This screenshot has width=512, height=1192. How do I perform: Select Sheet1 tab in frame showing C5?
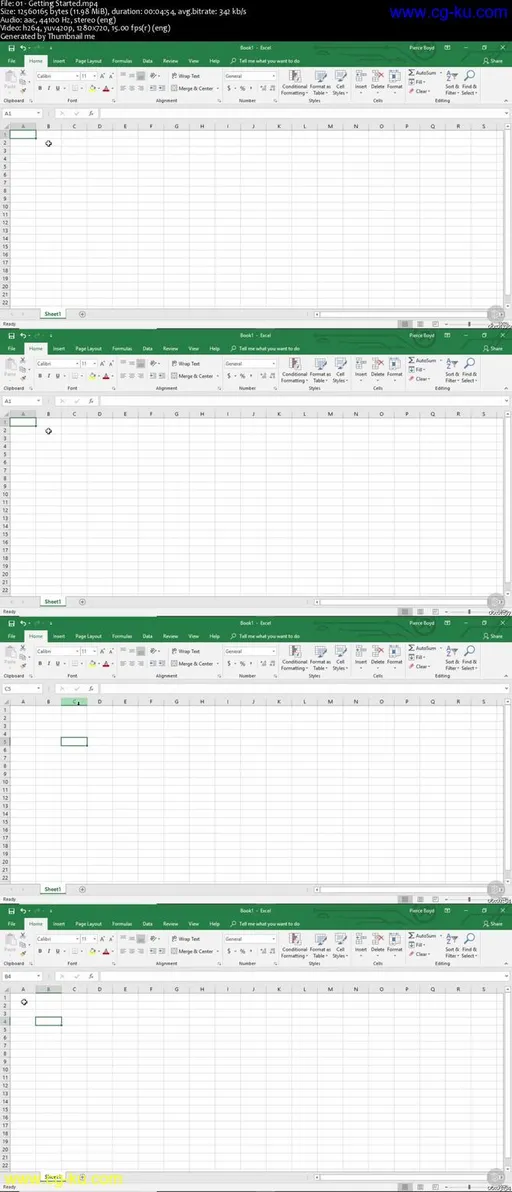click(x=52, y=889)
